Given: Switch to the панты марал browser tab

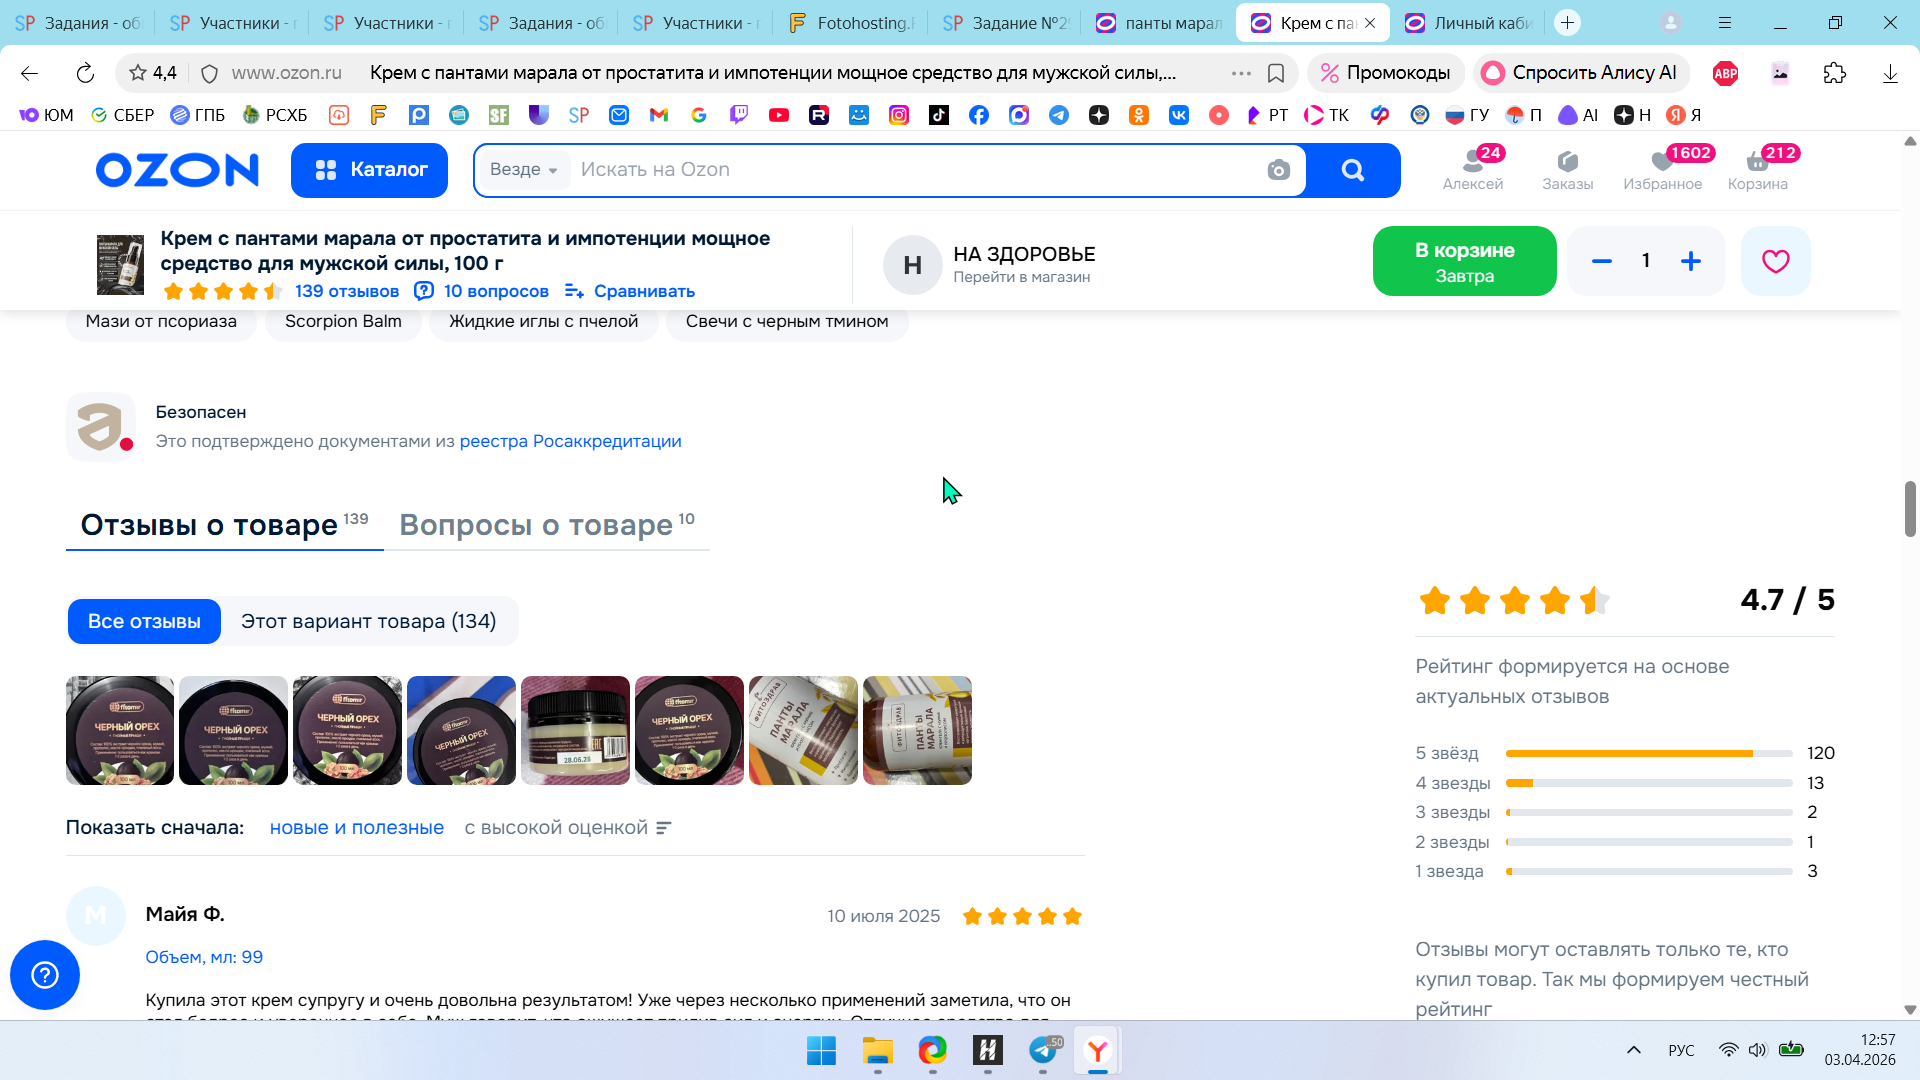Looking at the screenshot, I should [1158, 22].
